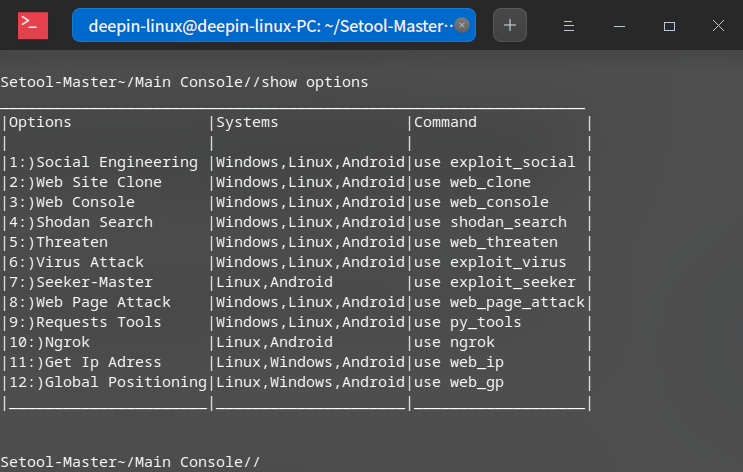Click the Social Engineering option row

[103, 162]
